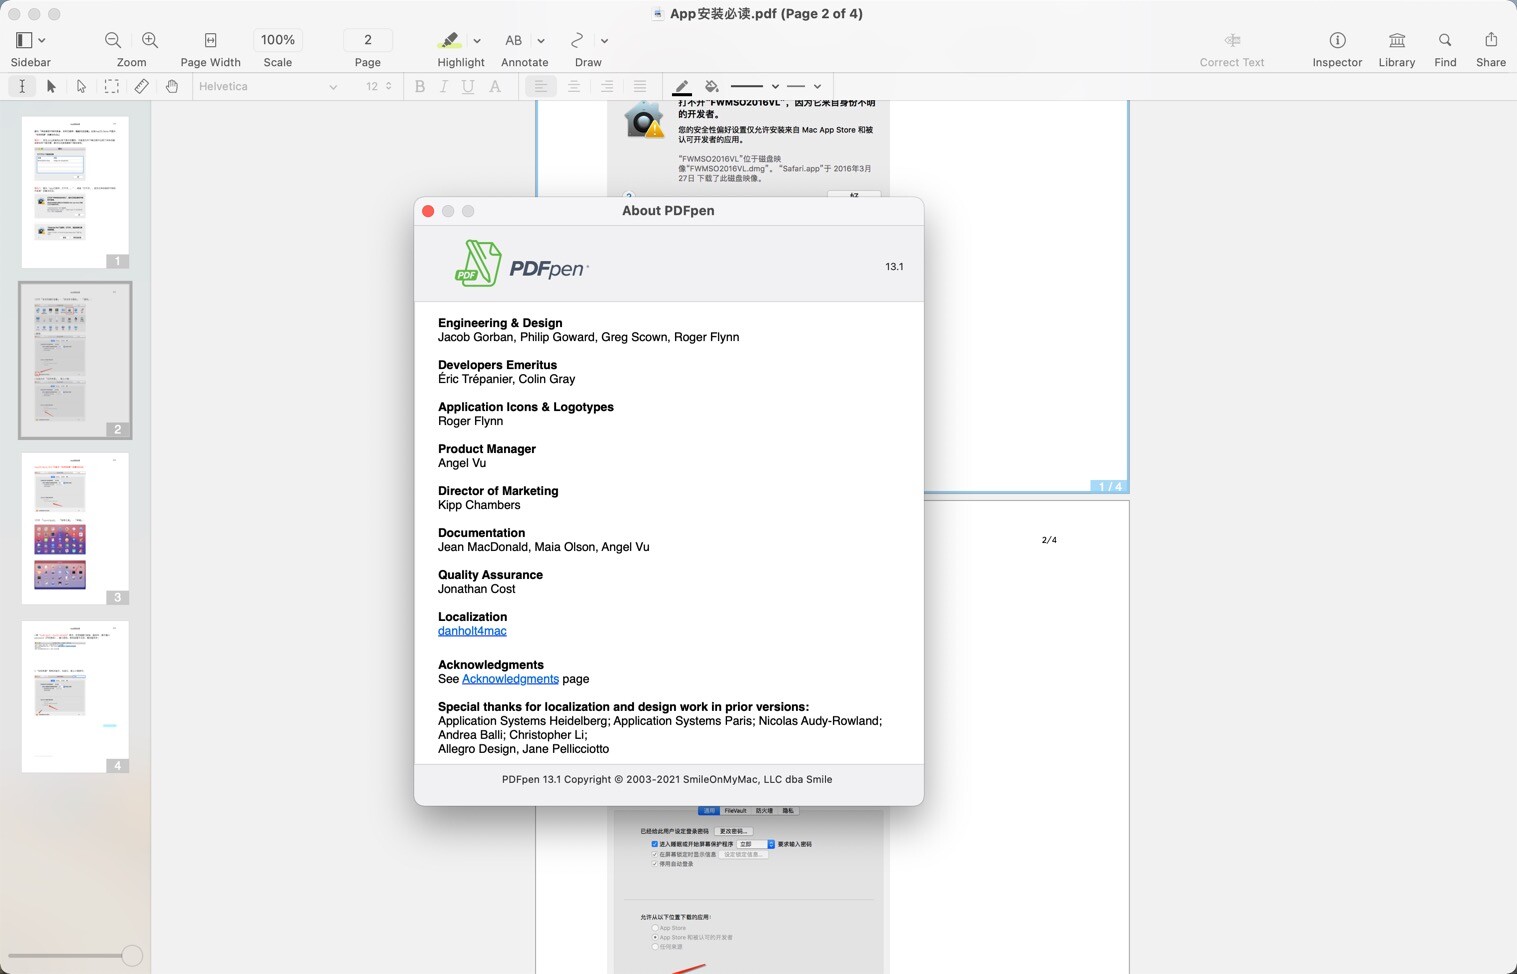This screenshot has height=974, width=1517.
Task: Align text left
Action: (541, 86)
